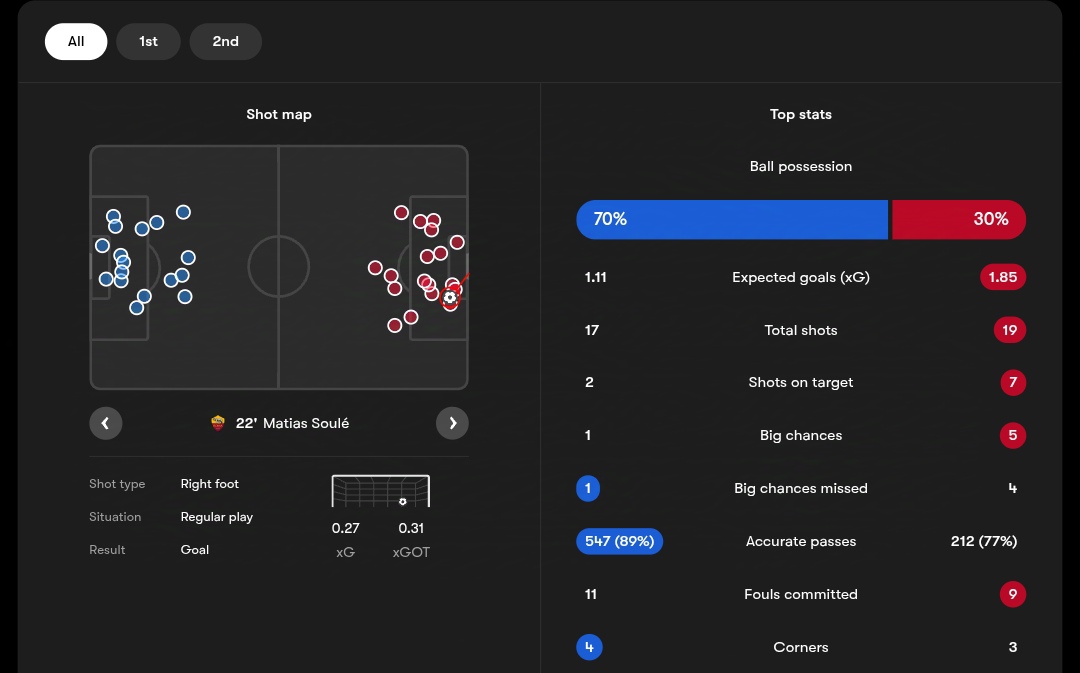Switch to the 1st half filter

pyautogui.click(x=148, y=41)
